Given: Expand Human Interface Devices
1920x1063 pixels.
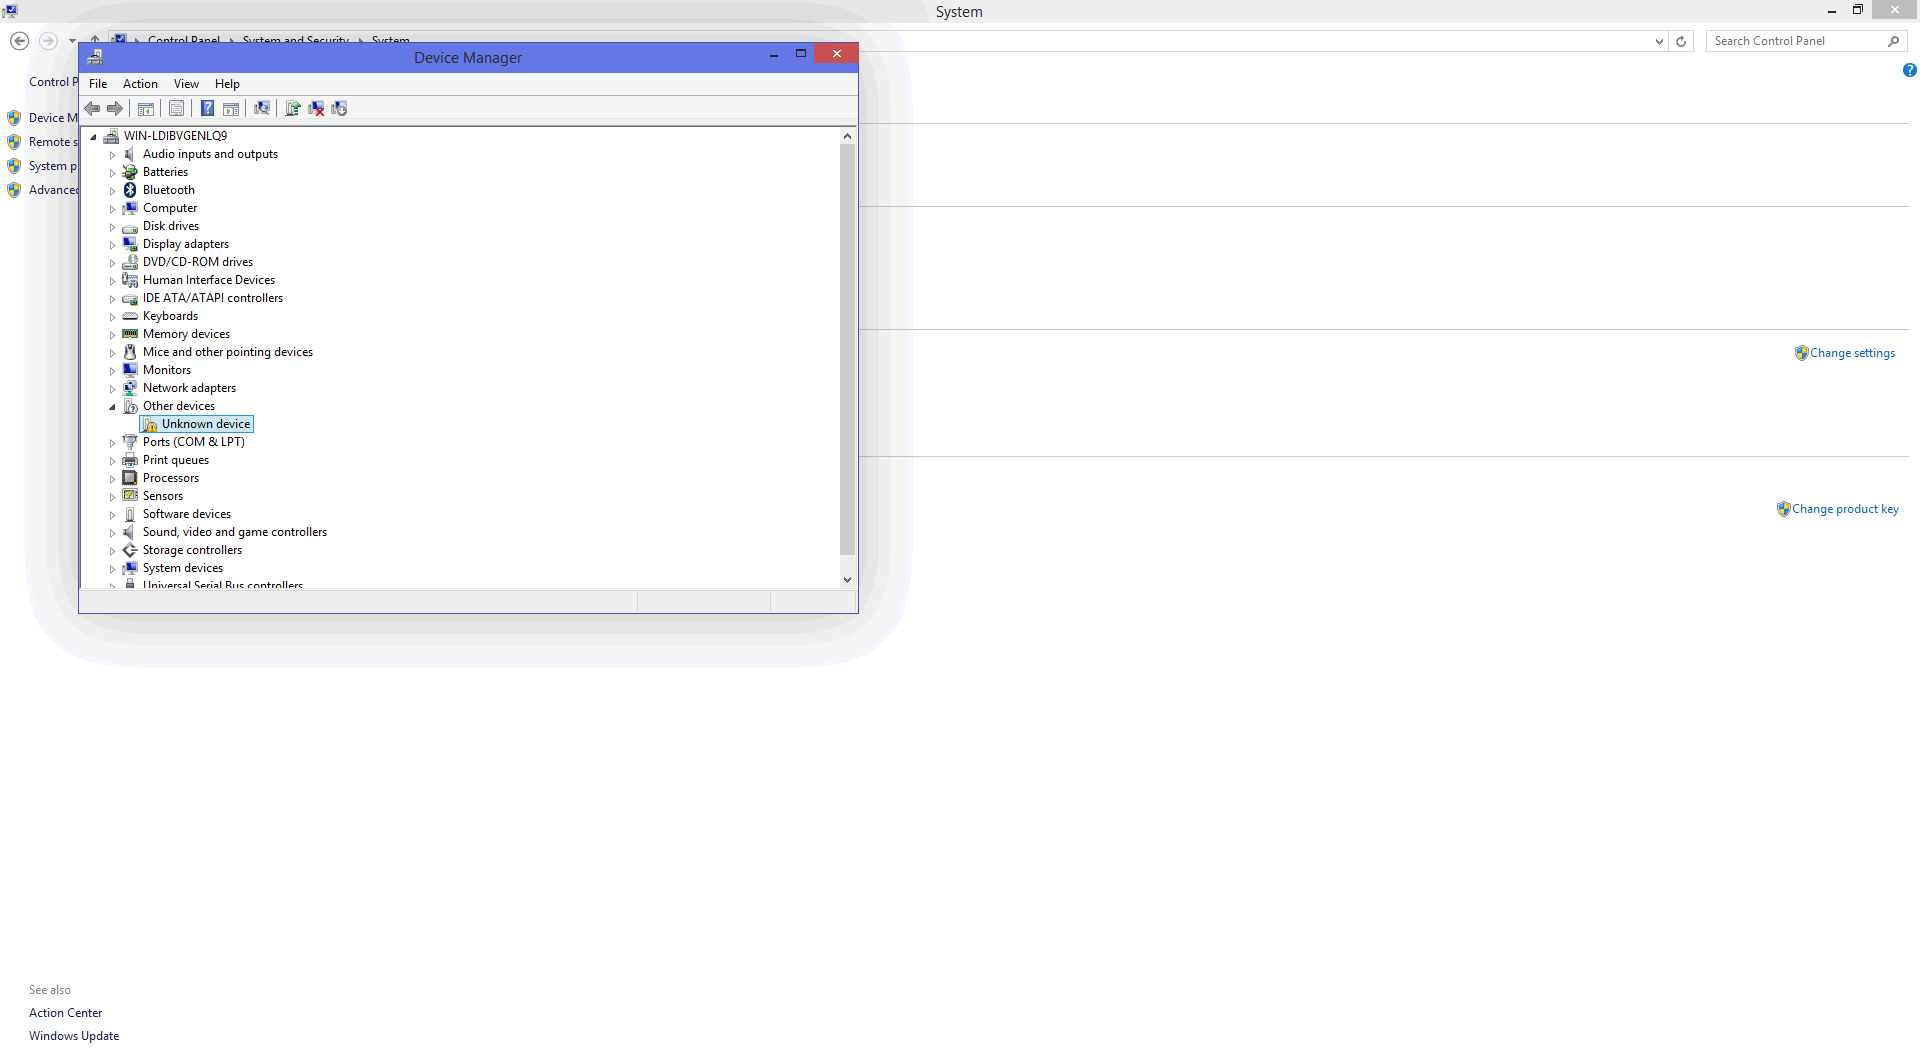Looking at the screenshot, I should point(112,281).
